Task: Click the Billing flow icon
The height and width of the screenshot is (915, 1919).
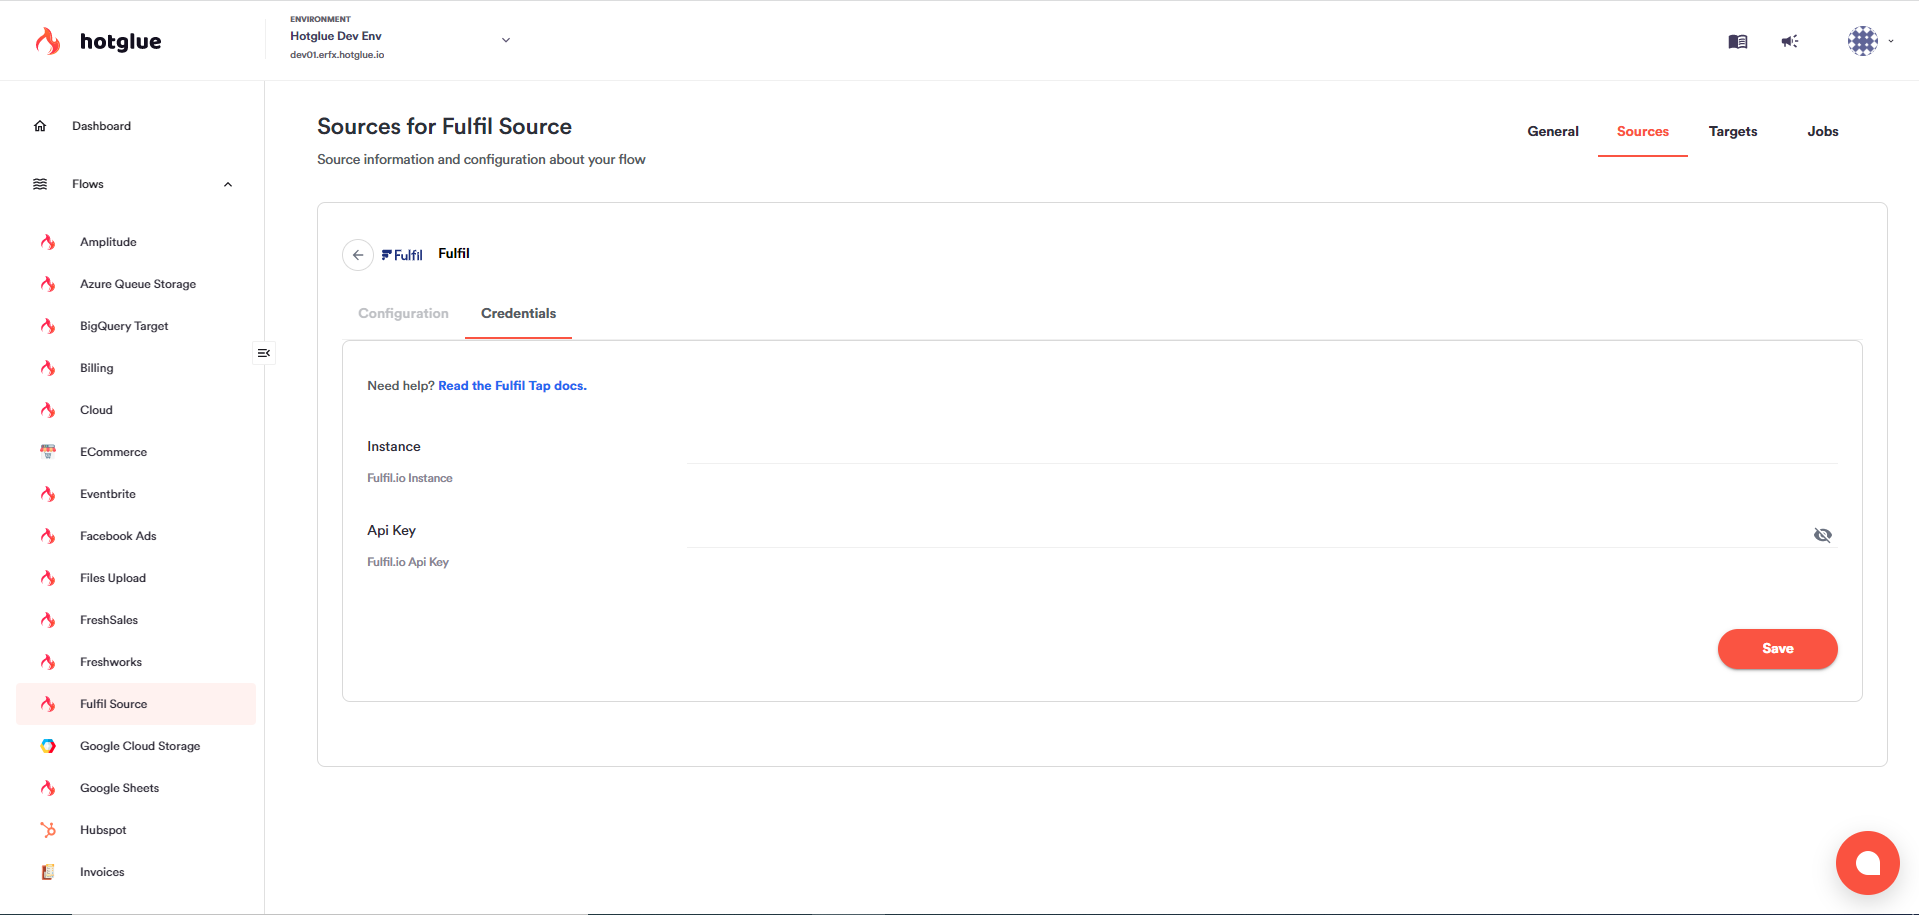Action: point(48,368)
